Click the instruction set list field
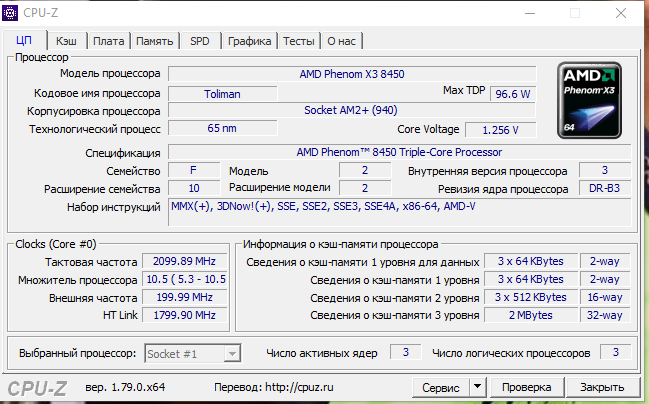649x404 pixels. pos(399,212)
